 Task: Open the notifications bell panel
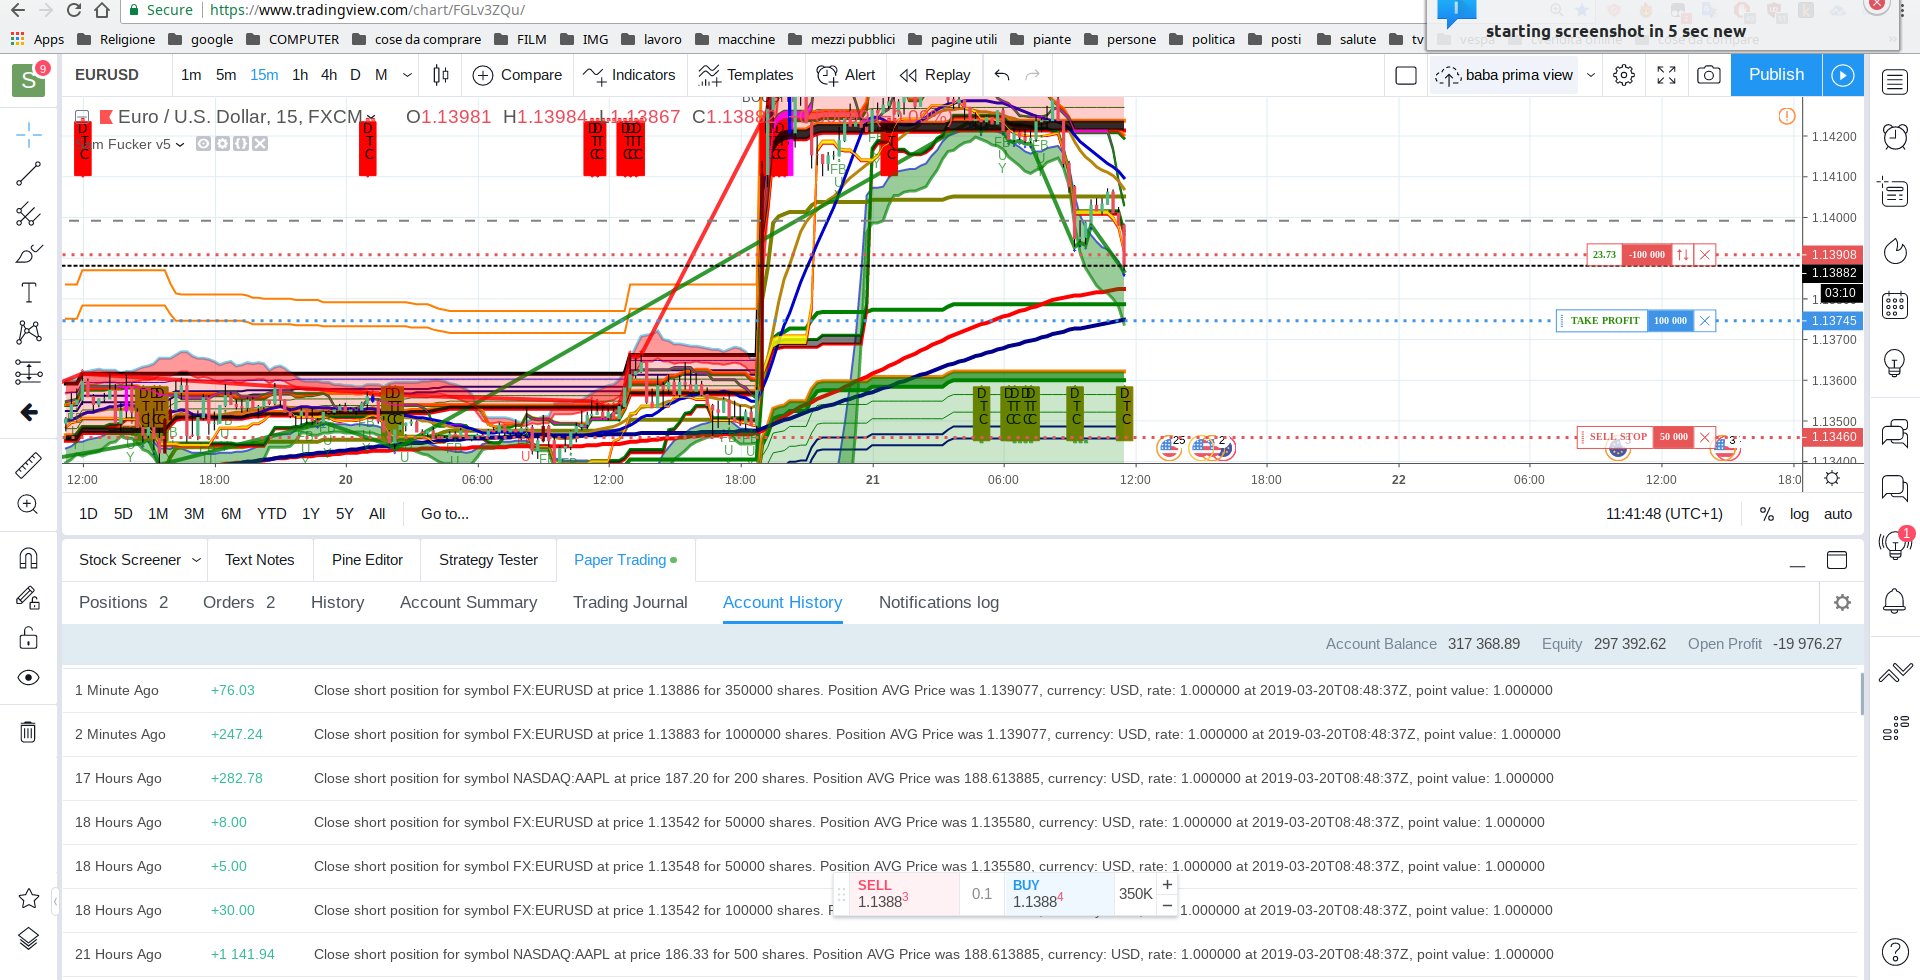tap(1895, 600)
